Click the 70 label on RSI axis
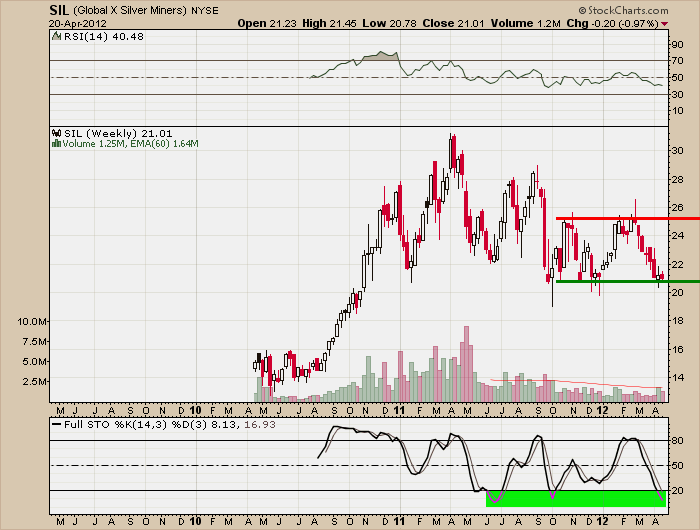The width and height of the screenshot is (700, 530). (x=678, y=60)
